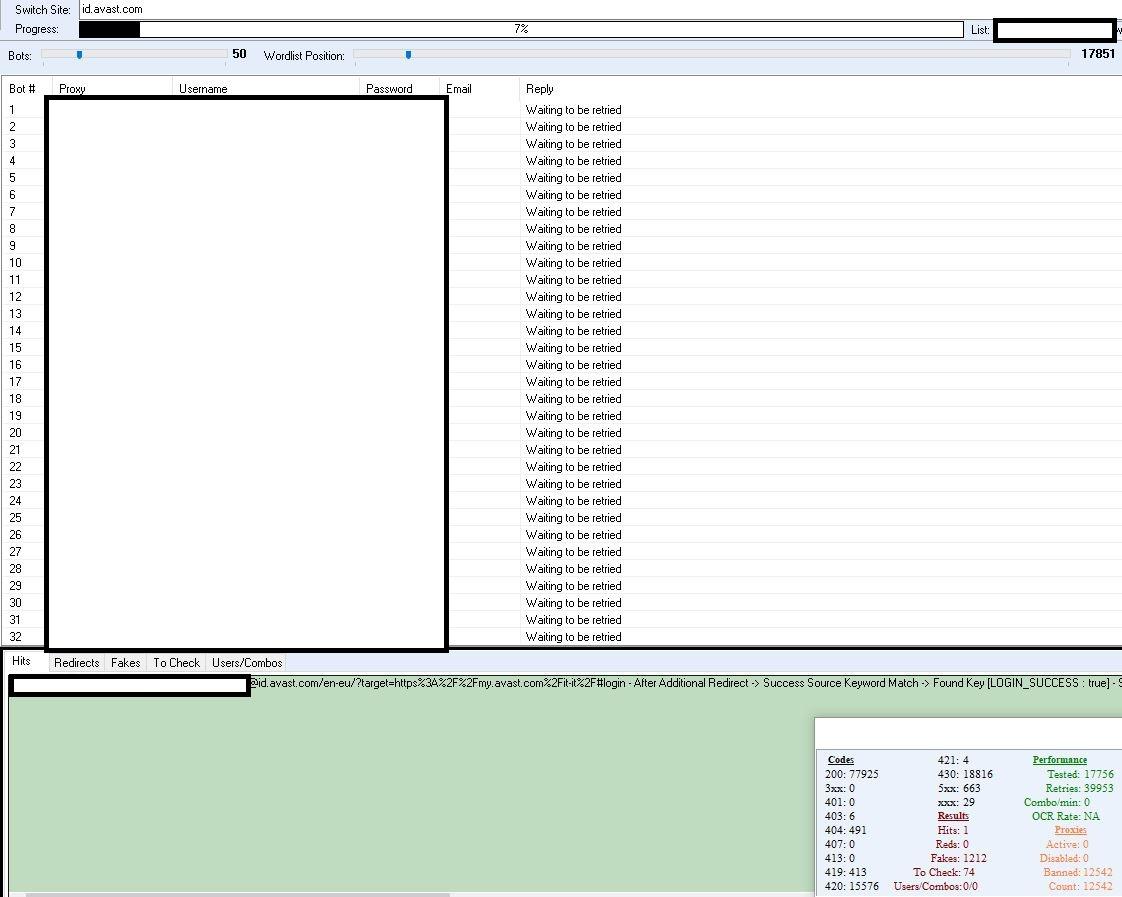The width and height of the screenshot is (1122, 897).
Task: Click the Proxy column header
Action: (72, 89)
